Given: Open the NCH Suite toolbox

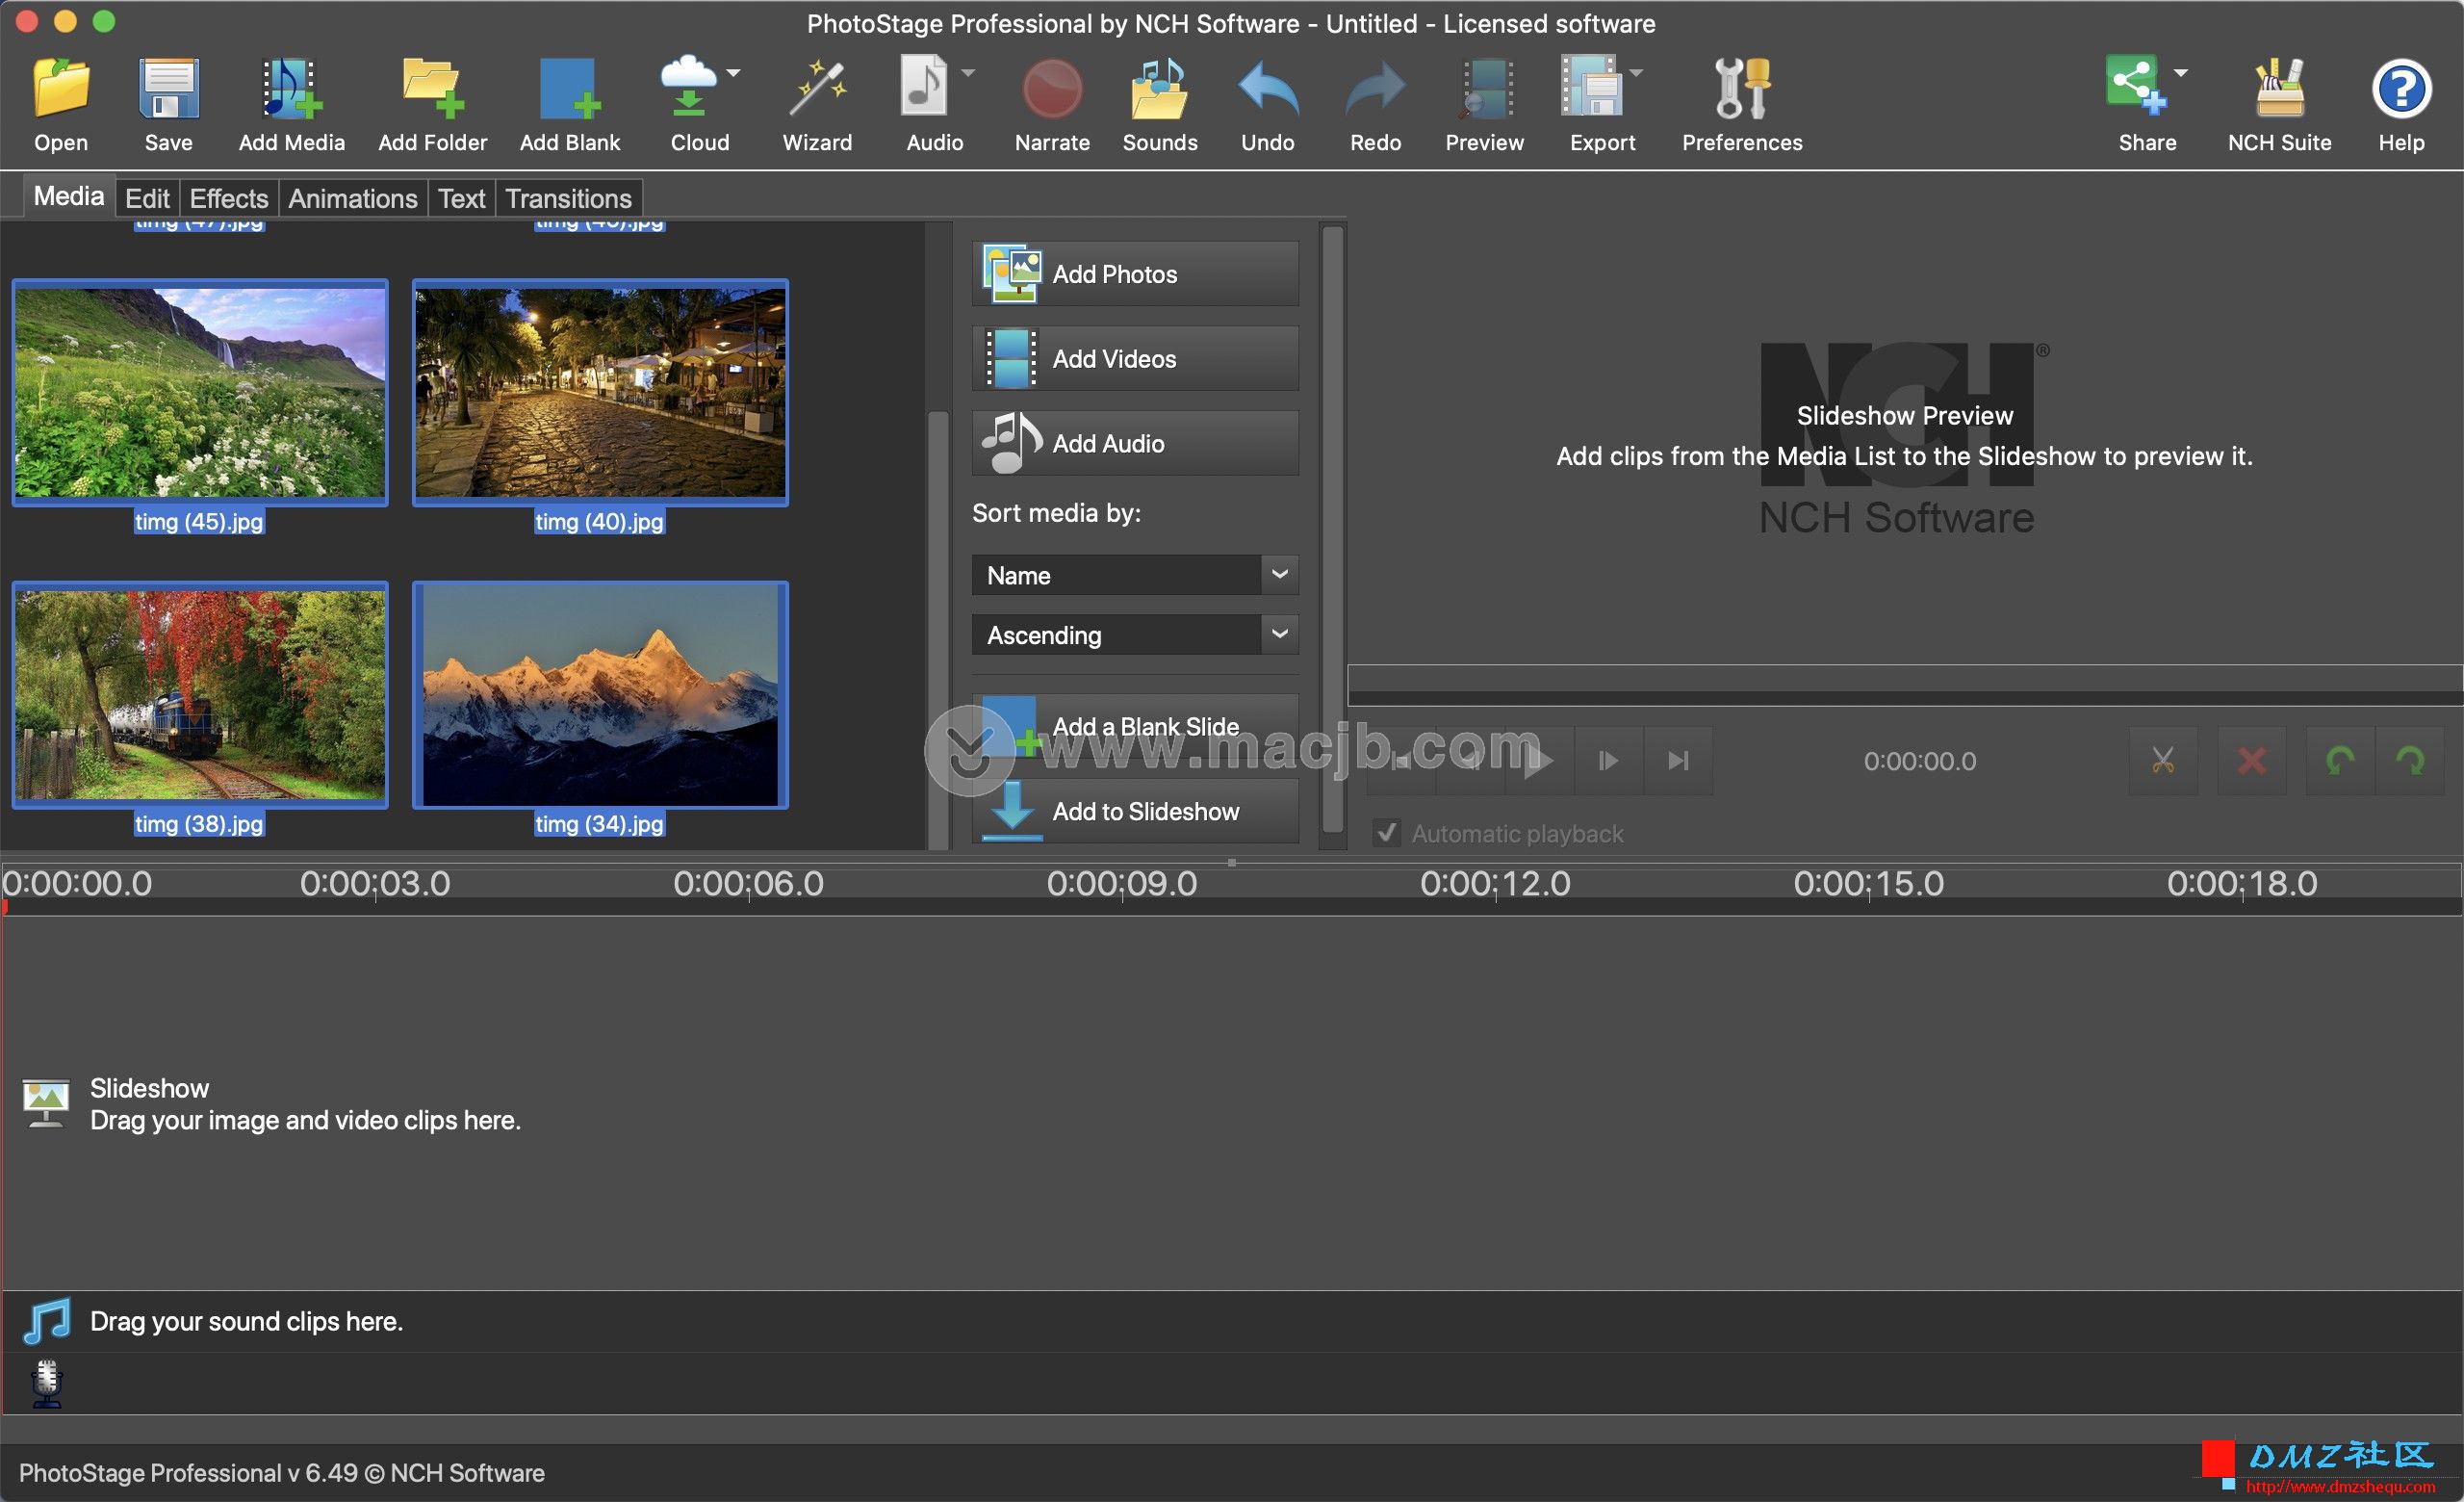Looking at the screenshot, I should pos(2280,88).
